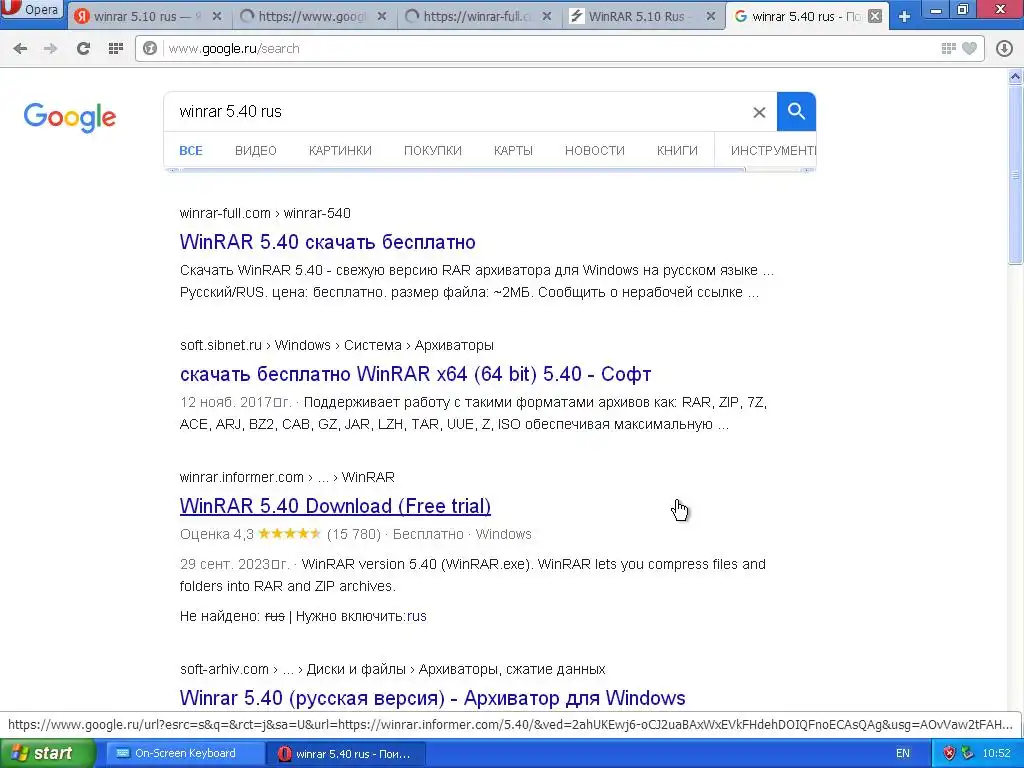Open WinRAR 5.40 скачать бесплатно result
Image resolution: width=1024 pixels, height=768 pixels.
coord(328,242)
